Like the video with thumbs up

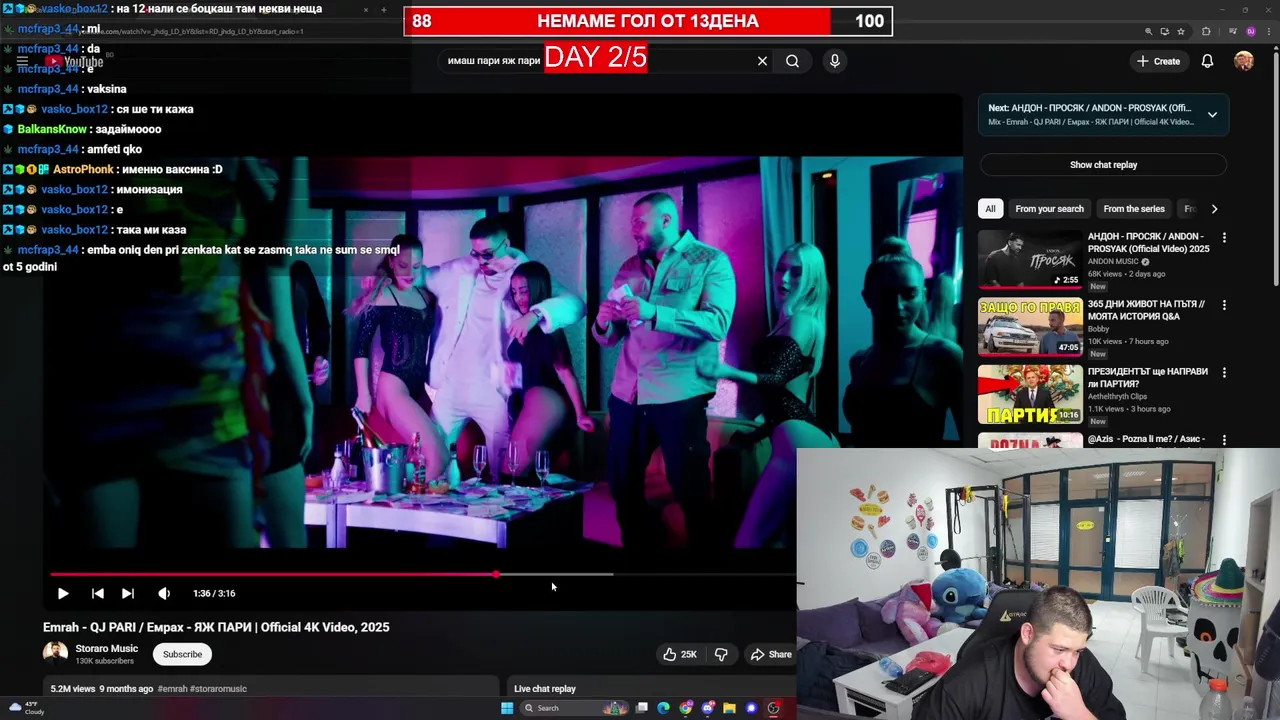click(x=679, y=654)
